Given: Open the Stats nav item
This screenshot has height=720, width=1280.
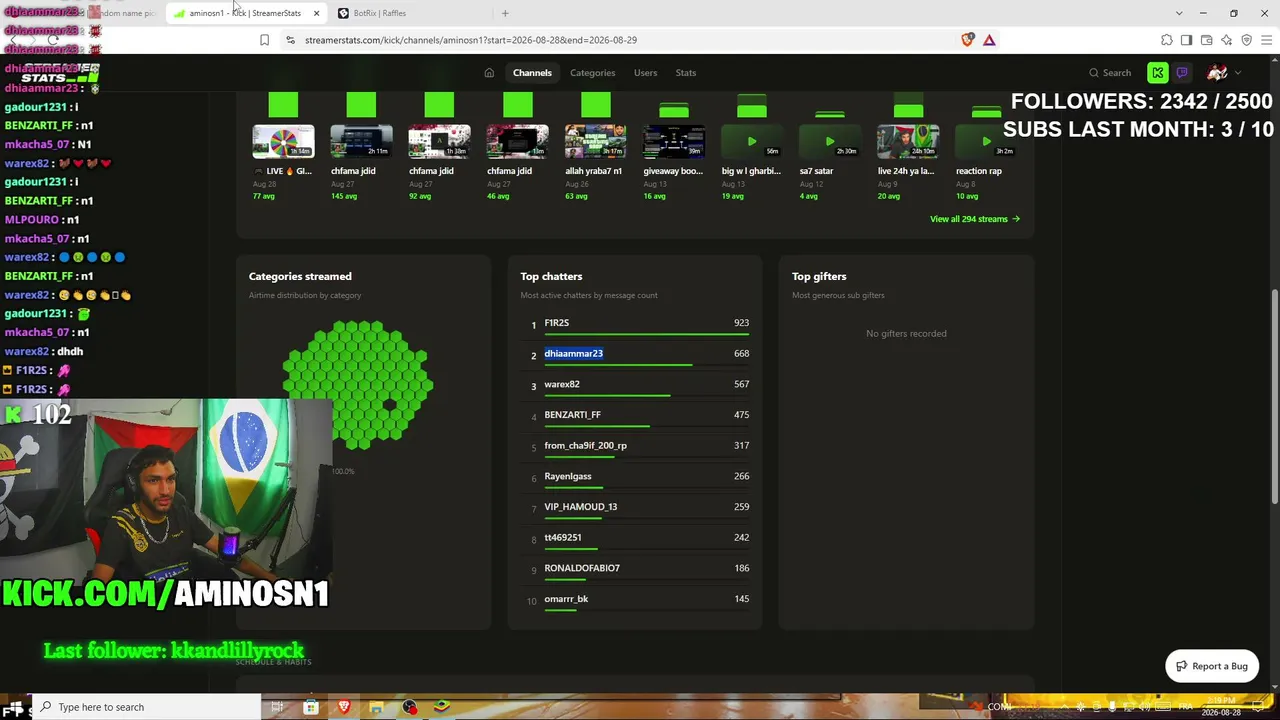Looking at the screenshot, I should click(x=685, y=73).
